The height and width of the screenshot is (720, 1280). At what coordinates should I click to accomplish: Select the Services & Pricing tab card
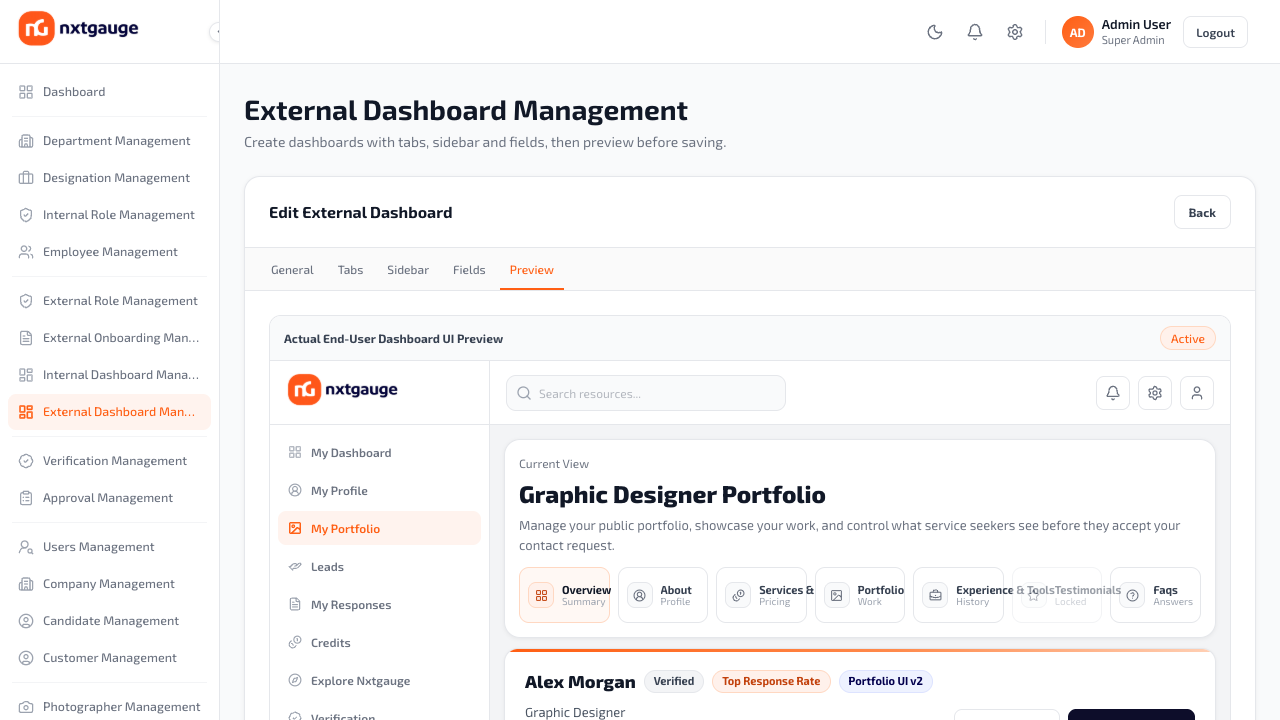click(x=762, y=595)
